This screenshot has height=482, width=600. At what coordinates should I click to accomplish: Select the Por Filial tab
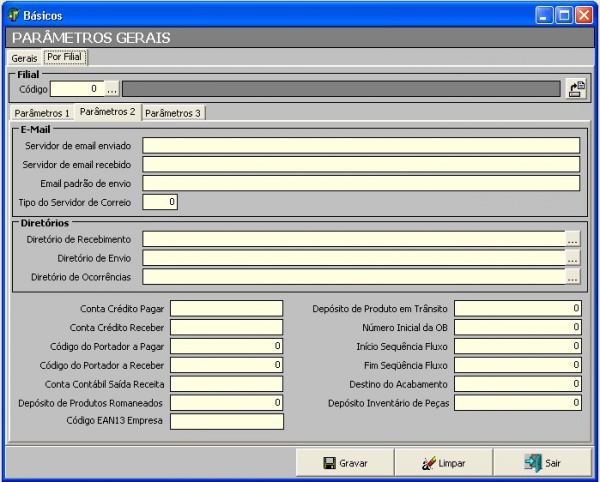click(66, 57)
